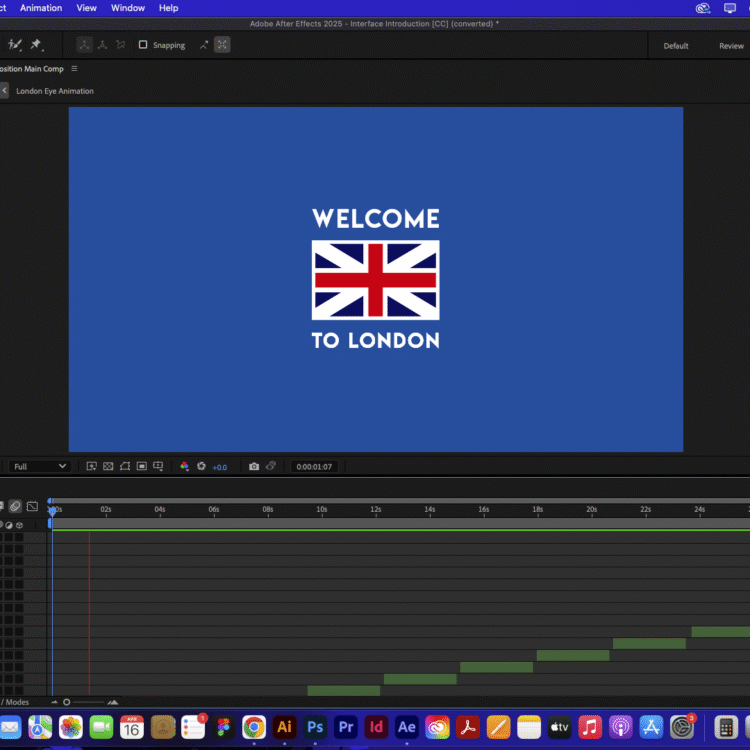Open Photoshop from the Dock
This screenshot has height=750, width=750.
tap(315, 728)
